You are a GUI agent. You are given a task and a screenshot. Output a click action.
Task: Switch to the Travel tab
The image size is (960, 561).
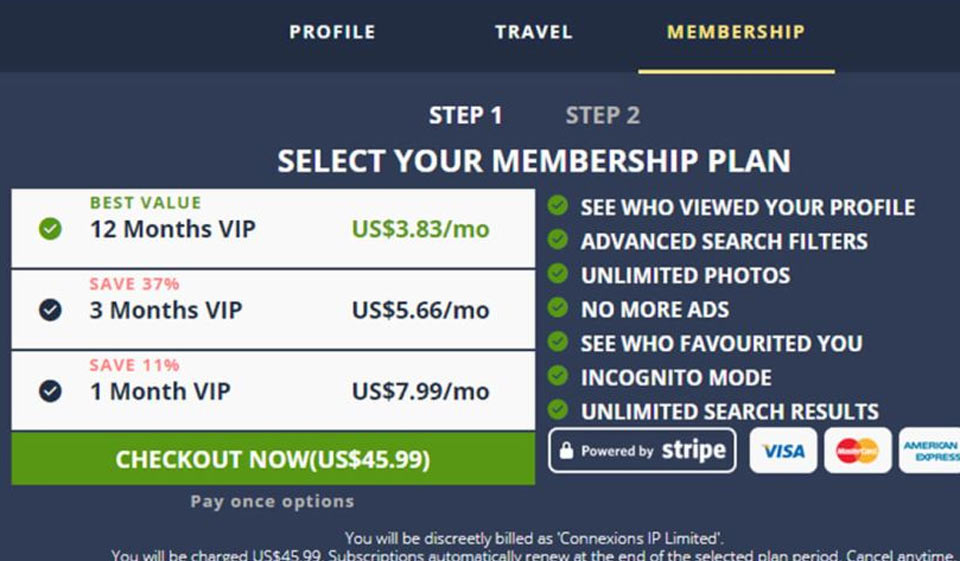click(533, 32)
